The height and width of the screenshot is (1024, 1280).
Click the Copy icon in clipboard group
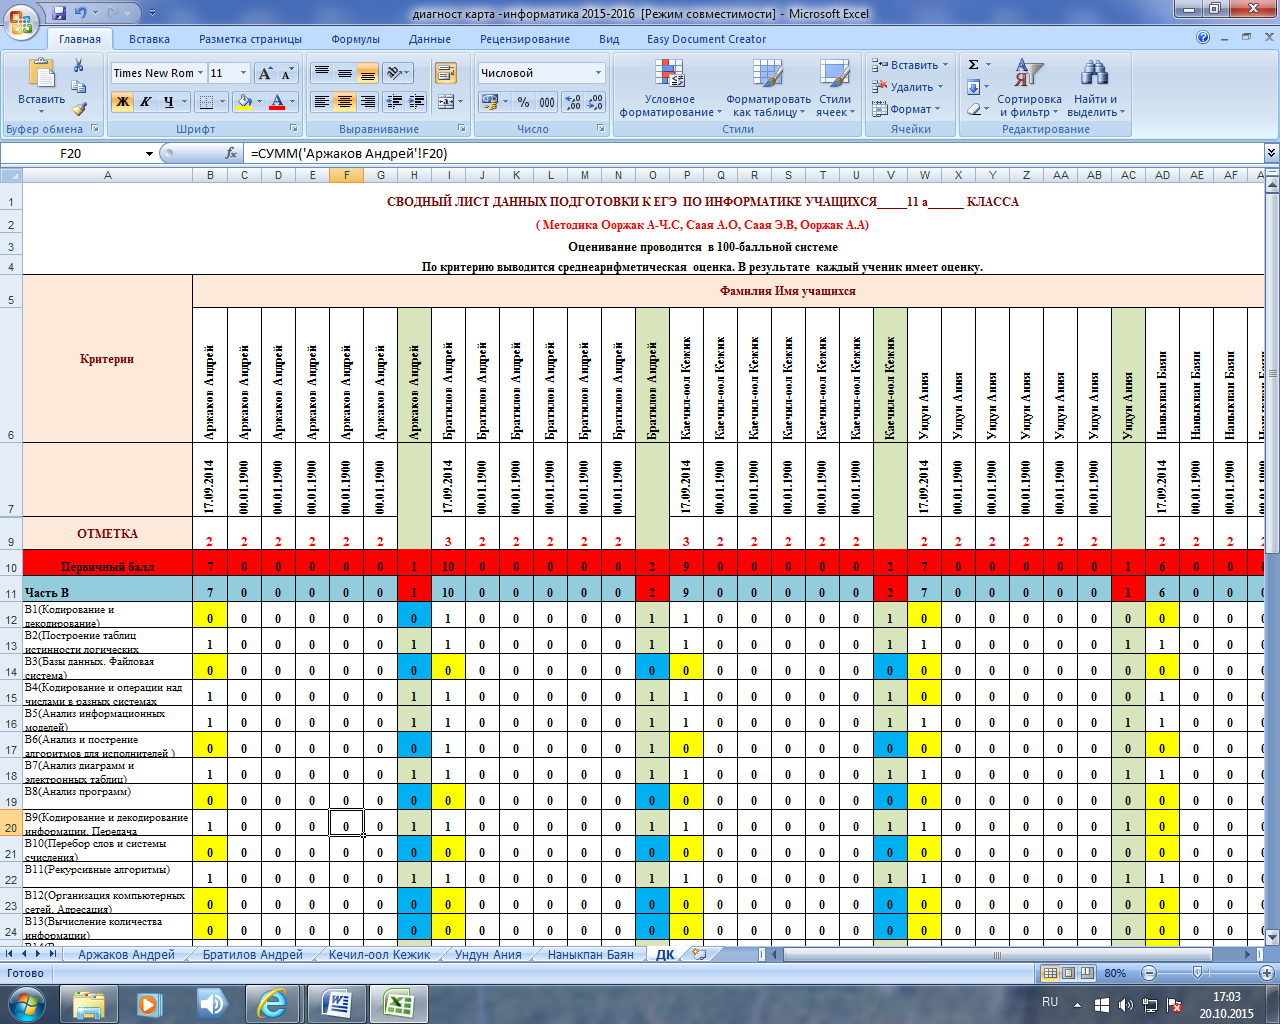pyautogui.click(x=79, y=88)
